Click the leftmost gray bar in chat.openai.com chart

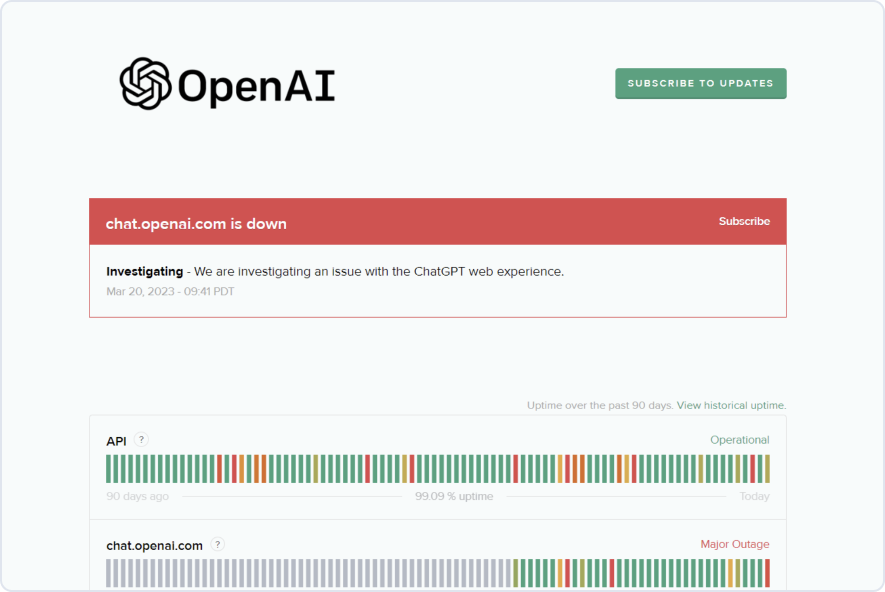click(x=109, y=573)
